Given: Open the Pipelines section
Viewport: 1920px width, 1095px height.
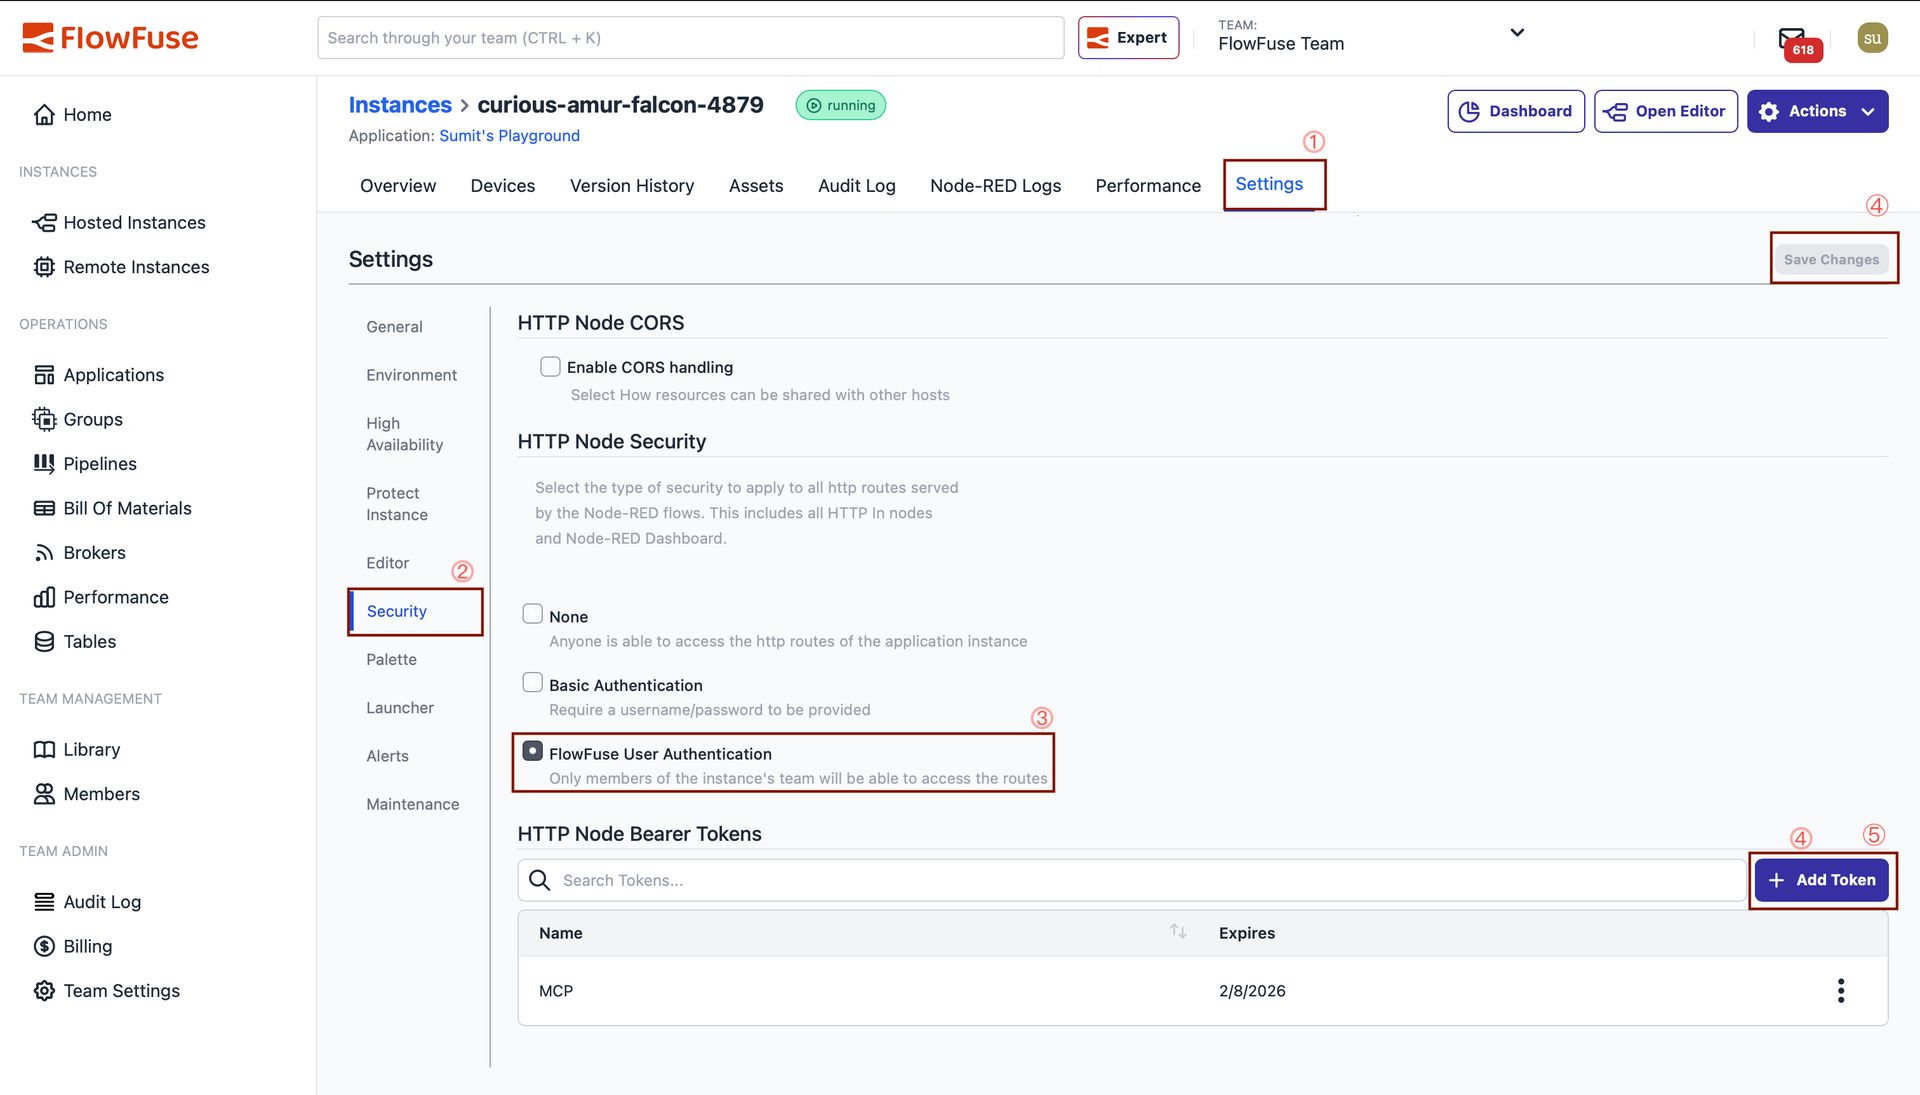Looking at the screenshot, I should [x=99, y=463].
